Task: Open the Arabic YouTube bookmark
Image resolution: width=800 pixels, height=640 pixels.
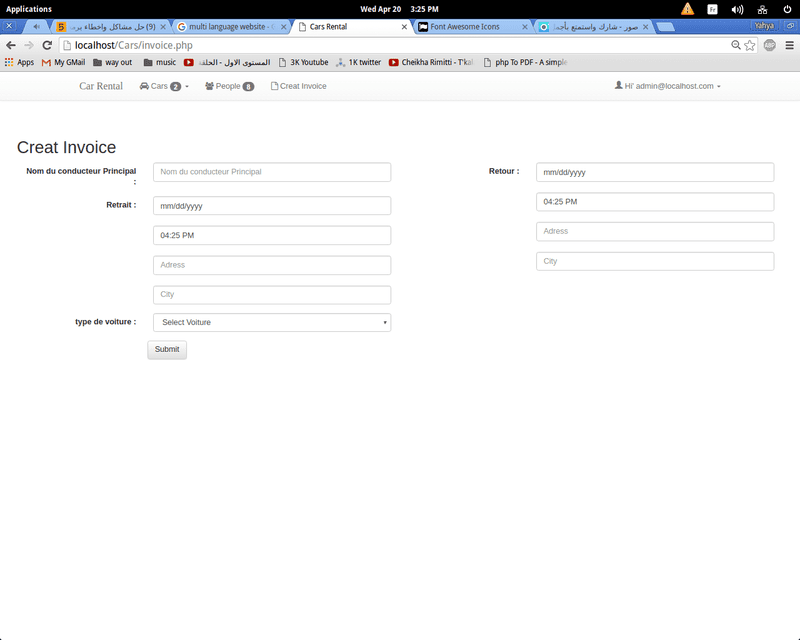Action: pyautogui.click(x=227, y=62)
